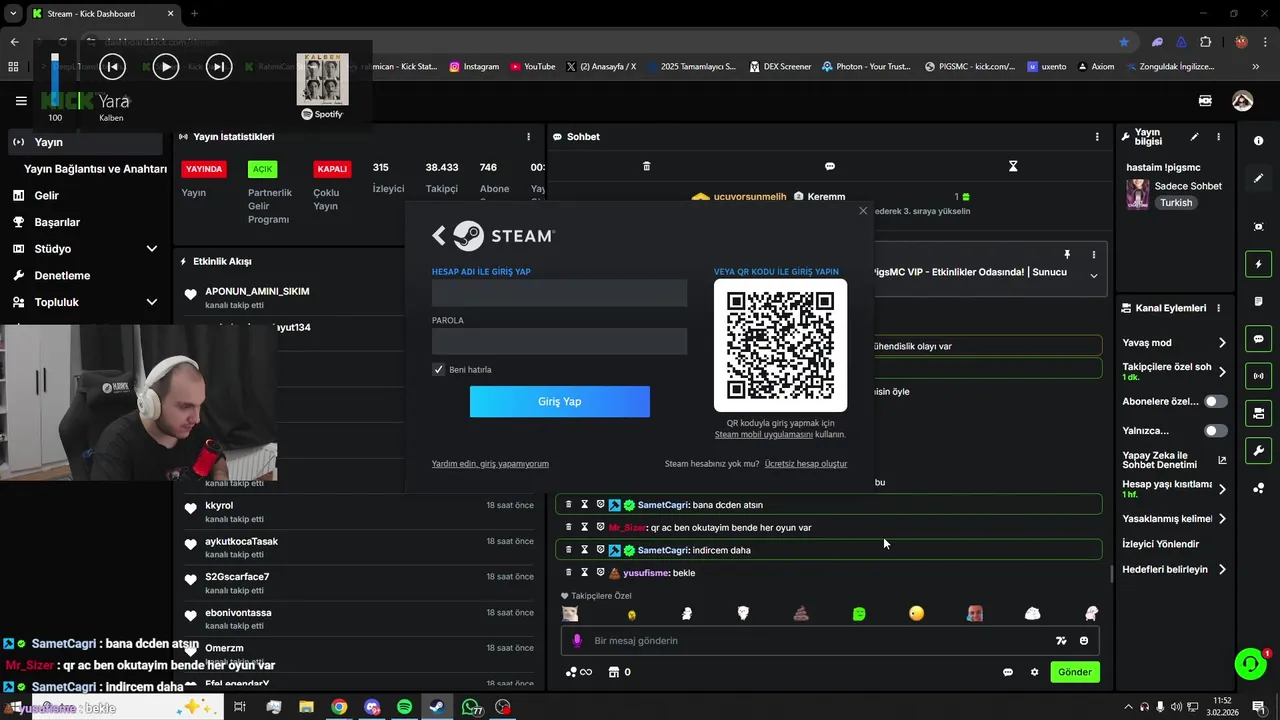Open the Kick sidebar hamburger menu
The width and height of the screenshot is (1280, 720).
(21, 101)
